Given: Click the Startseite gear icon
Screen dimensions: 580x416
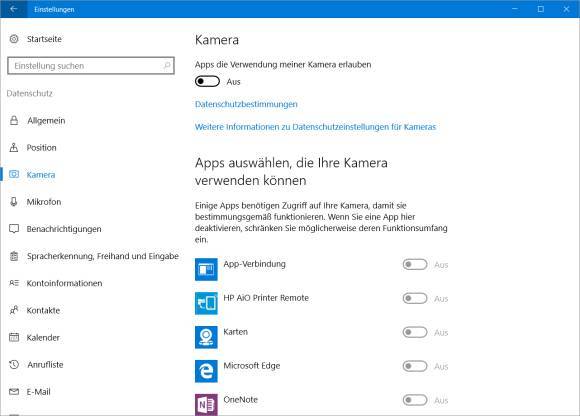Looking at the screenshot, I should 14,39.
